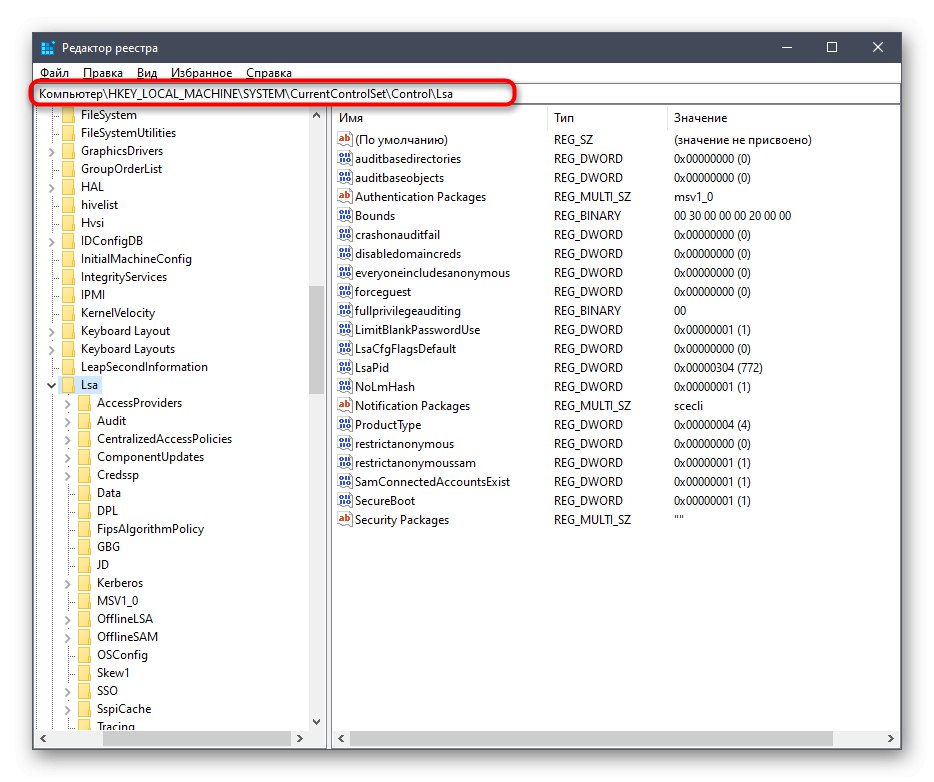Viewport: 934px width, 782px height.
Task: Click values pane horizontal scroll right arrow
Action: click(x=891, y=738)
